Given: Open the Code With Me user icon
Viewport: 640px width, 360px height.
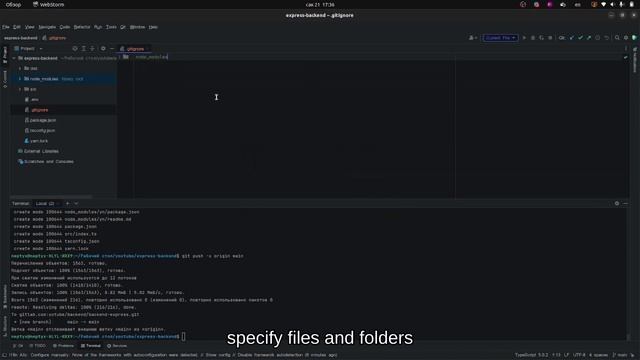Looking at the screenshot, I should 472,38.
